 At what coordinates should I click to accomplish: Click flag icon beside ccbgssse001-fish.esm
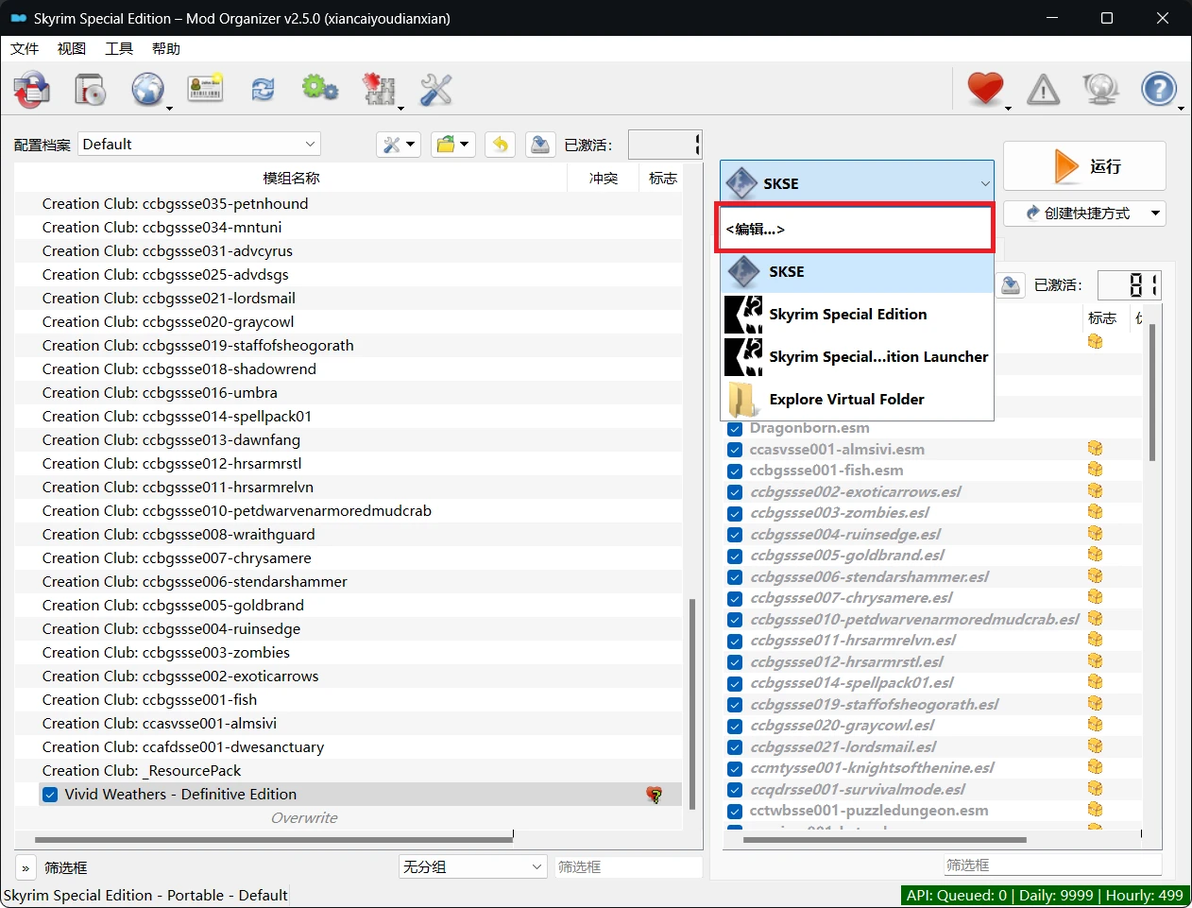tap(1095, 469)
